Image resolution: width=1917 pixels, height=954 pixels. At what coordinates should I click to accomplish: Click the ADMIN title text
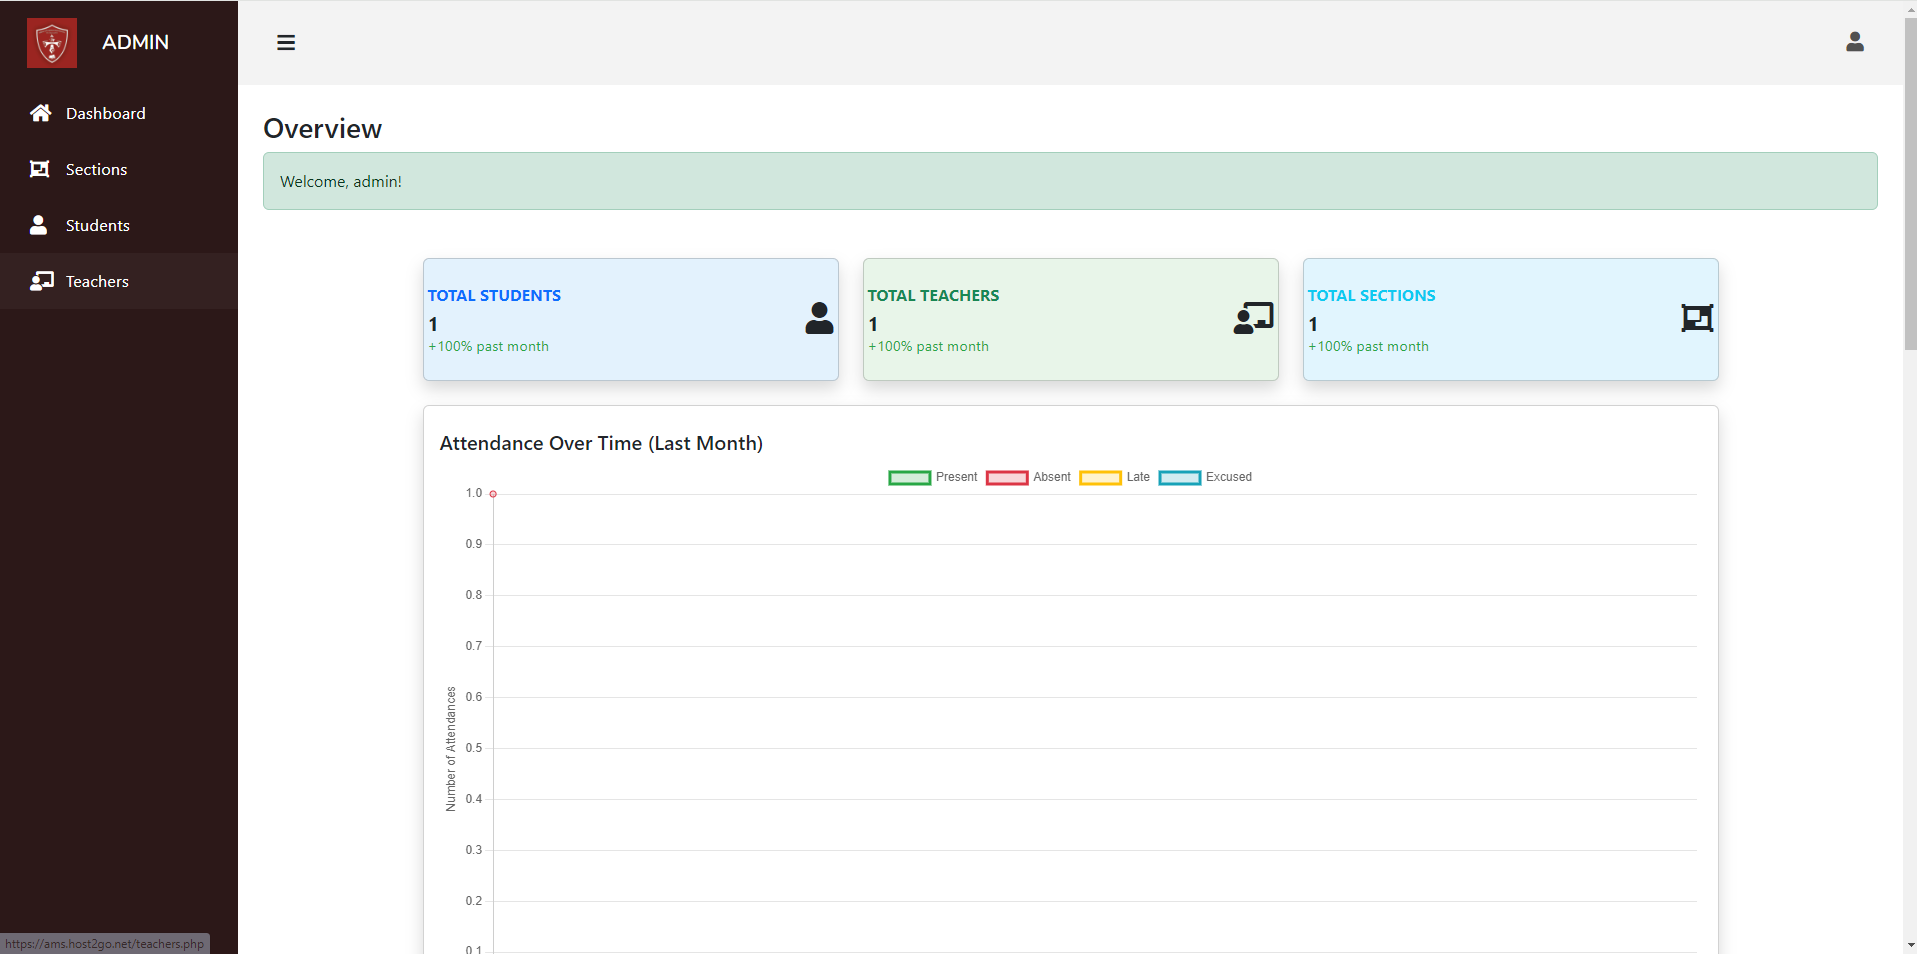coord(135,43)
